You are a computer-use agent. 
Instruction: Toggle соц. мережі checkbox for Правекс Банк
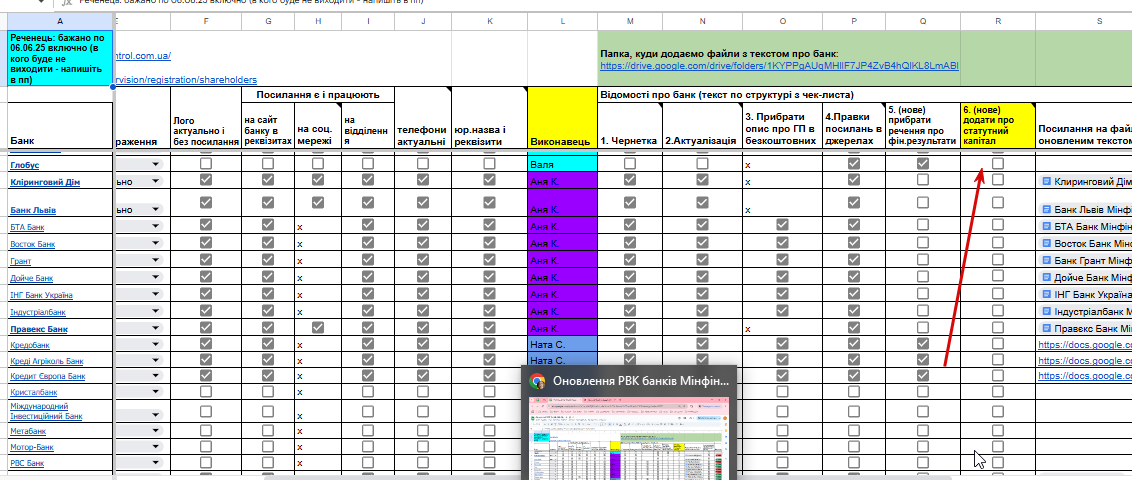pos(318,328)
